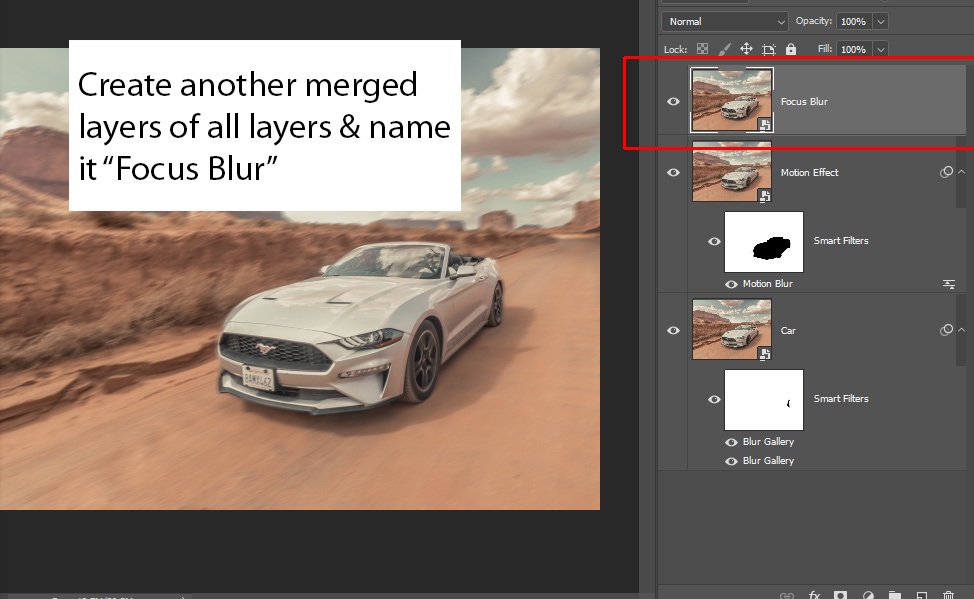Click the Motion Blur blending options icon
The width and height of the screenshot is (974, 599).
tap(948, 284)
